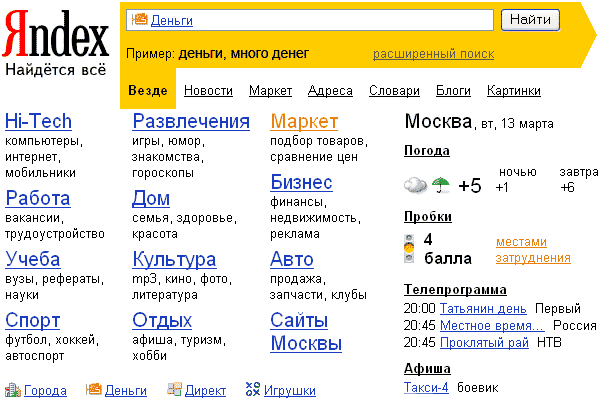Click the search input field
This screenshot has height=400, width=600.
pos(310,20)
